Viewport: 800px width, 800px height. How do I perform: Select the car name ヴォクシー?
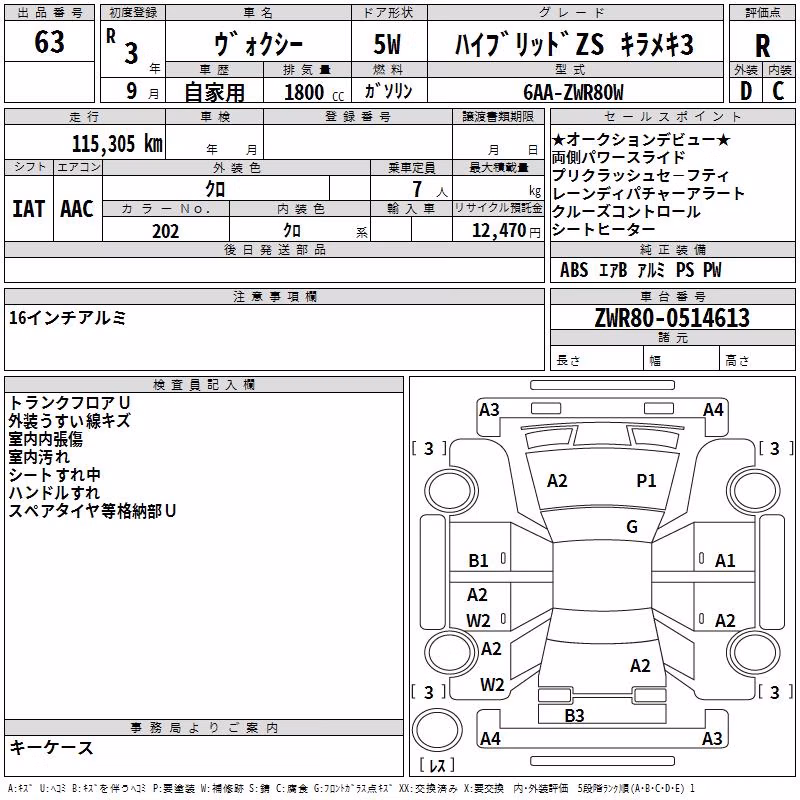(x=258, y=44)
